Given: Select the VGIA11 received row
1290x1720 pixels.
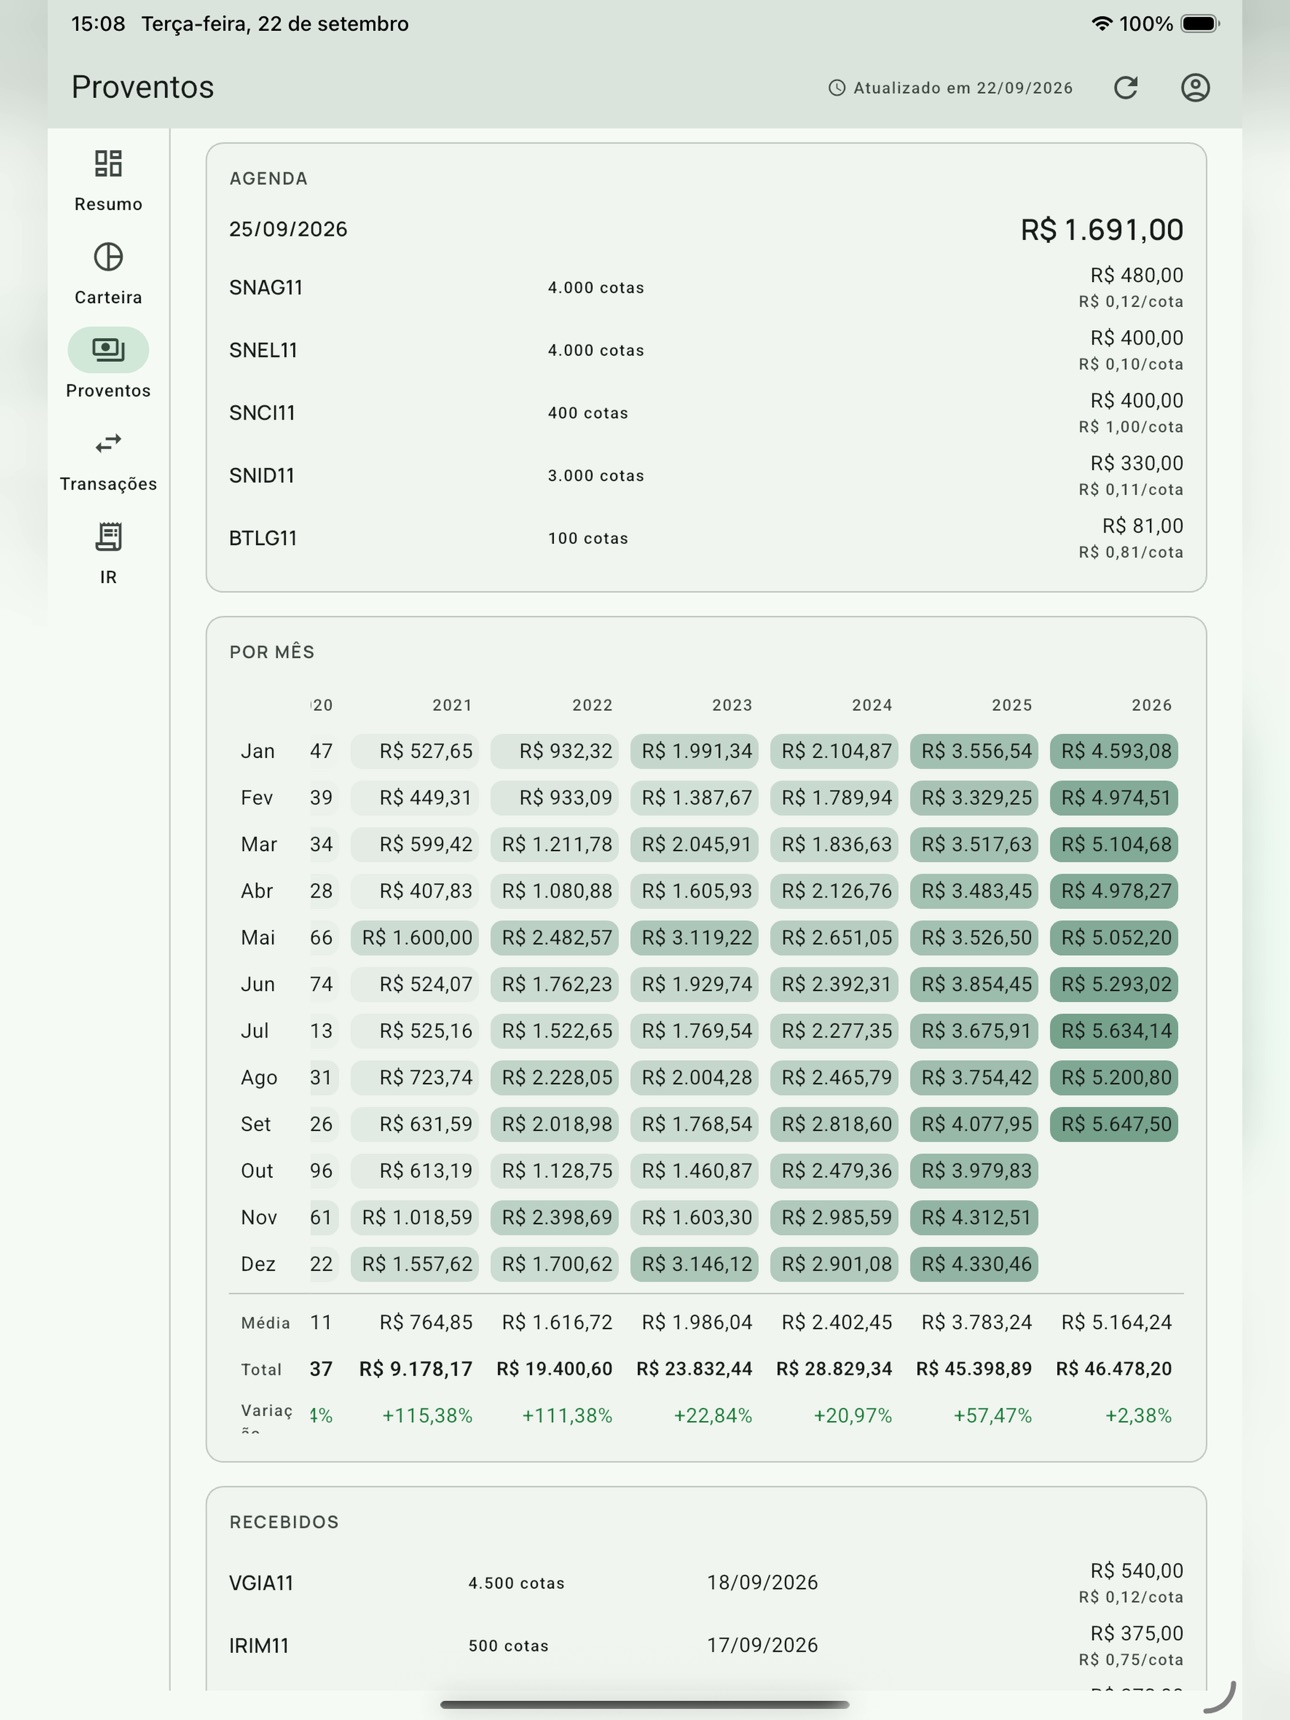Looking at the screenshot, I should [706, 1583].
